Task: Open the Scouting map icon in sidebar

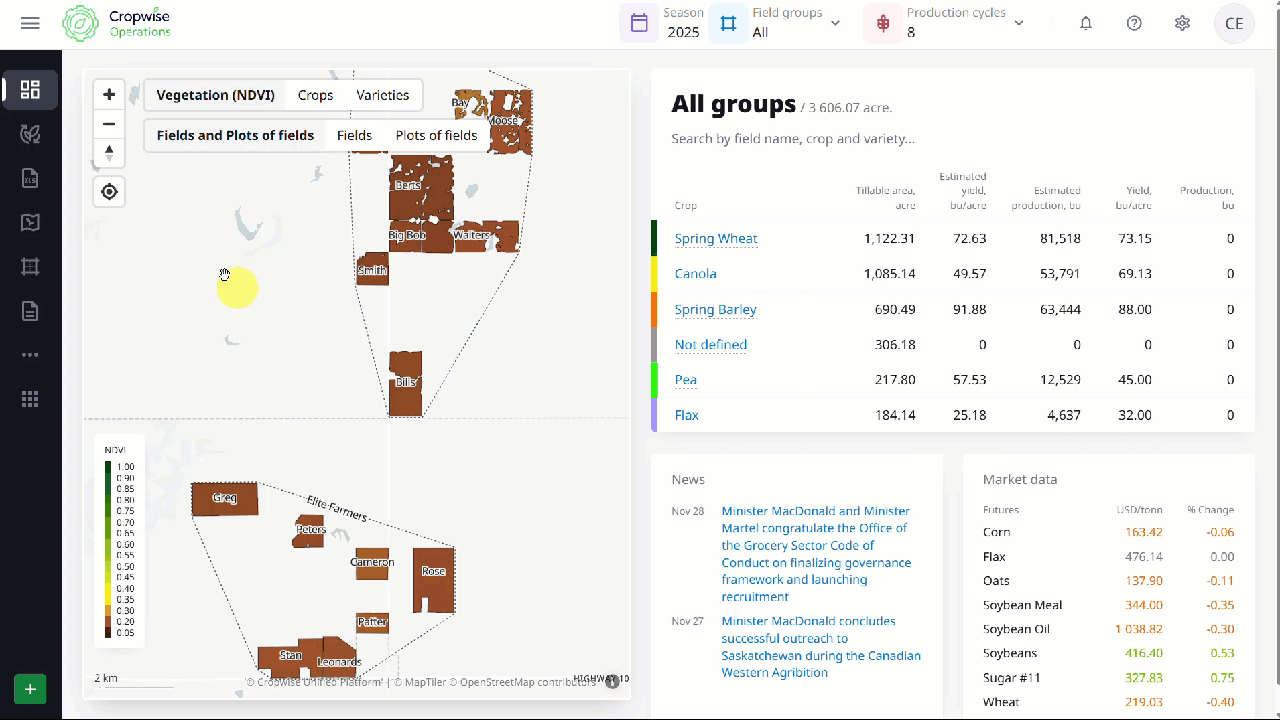Action: pyautogui.click(x=30, y=222)
